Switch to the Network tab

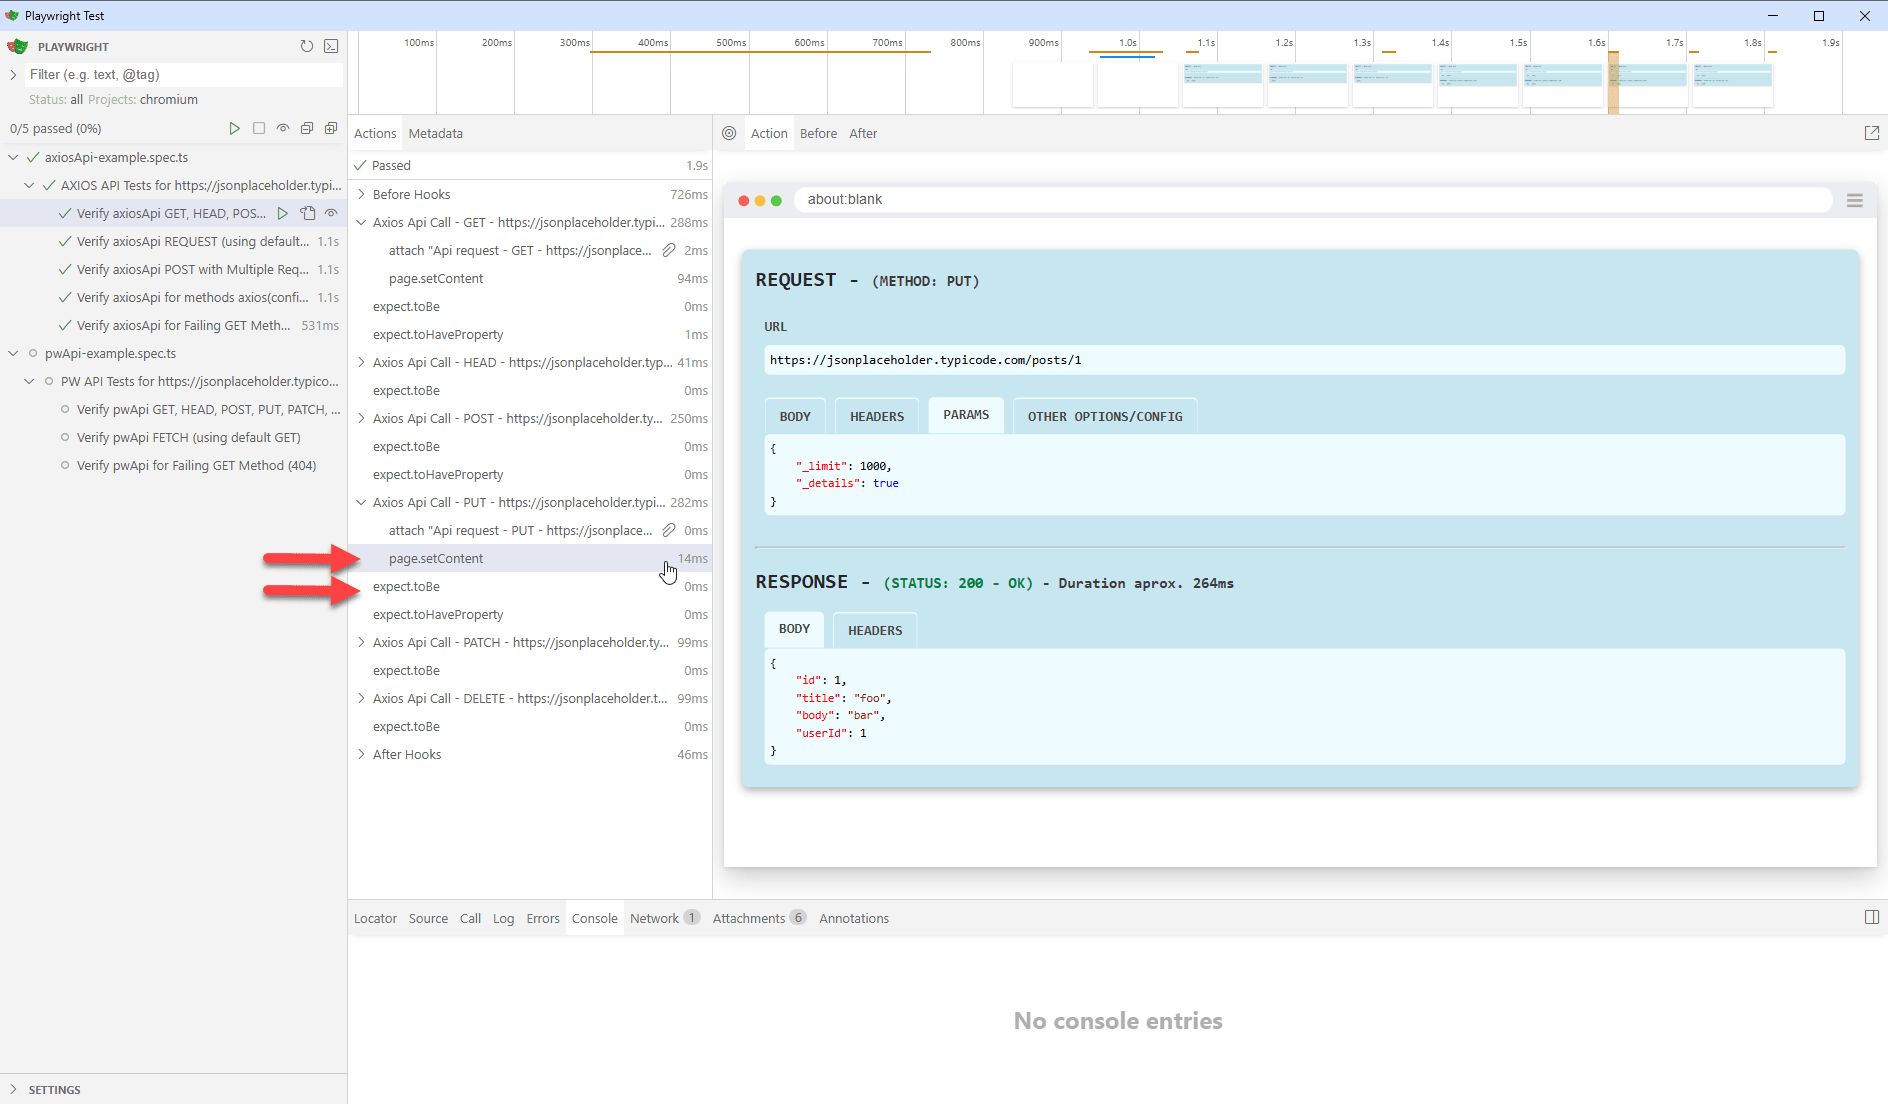click(x=655, y=918)
